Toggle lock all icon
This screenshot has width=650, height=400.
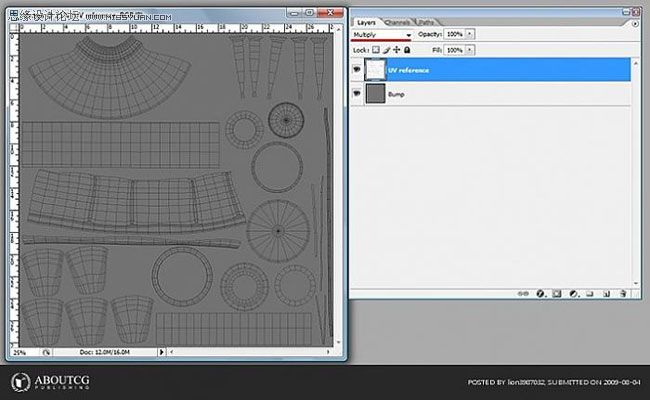(x=407, y=49)
